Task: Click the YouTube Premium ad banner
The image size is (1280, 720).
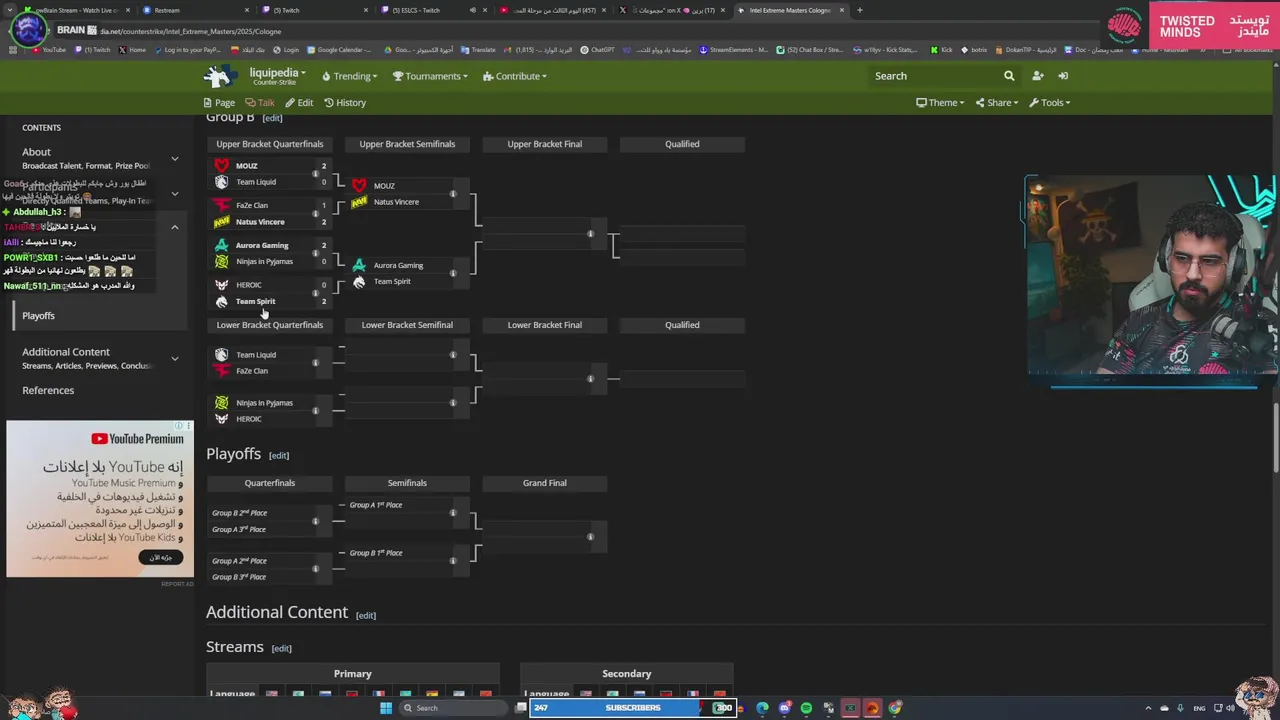Action: coord(100,499)
